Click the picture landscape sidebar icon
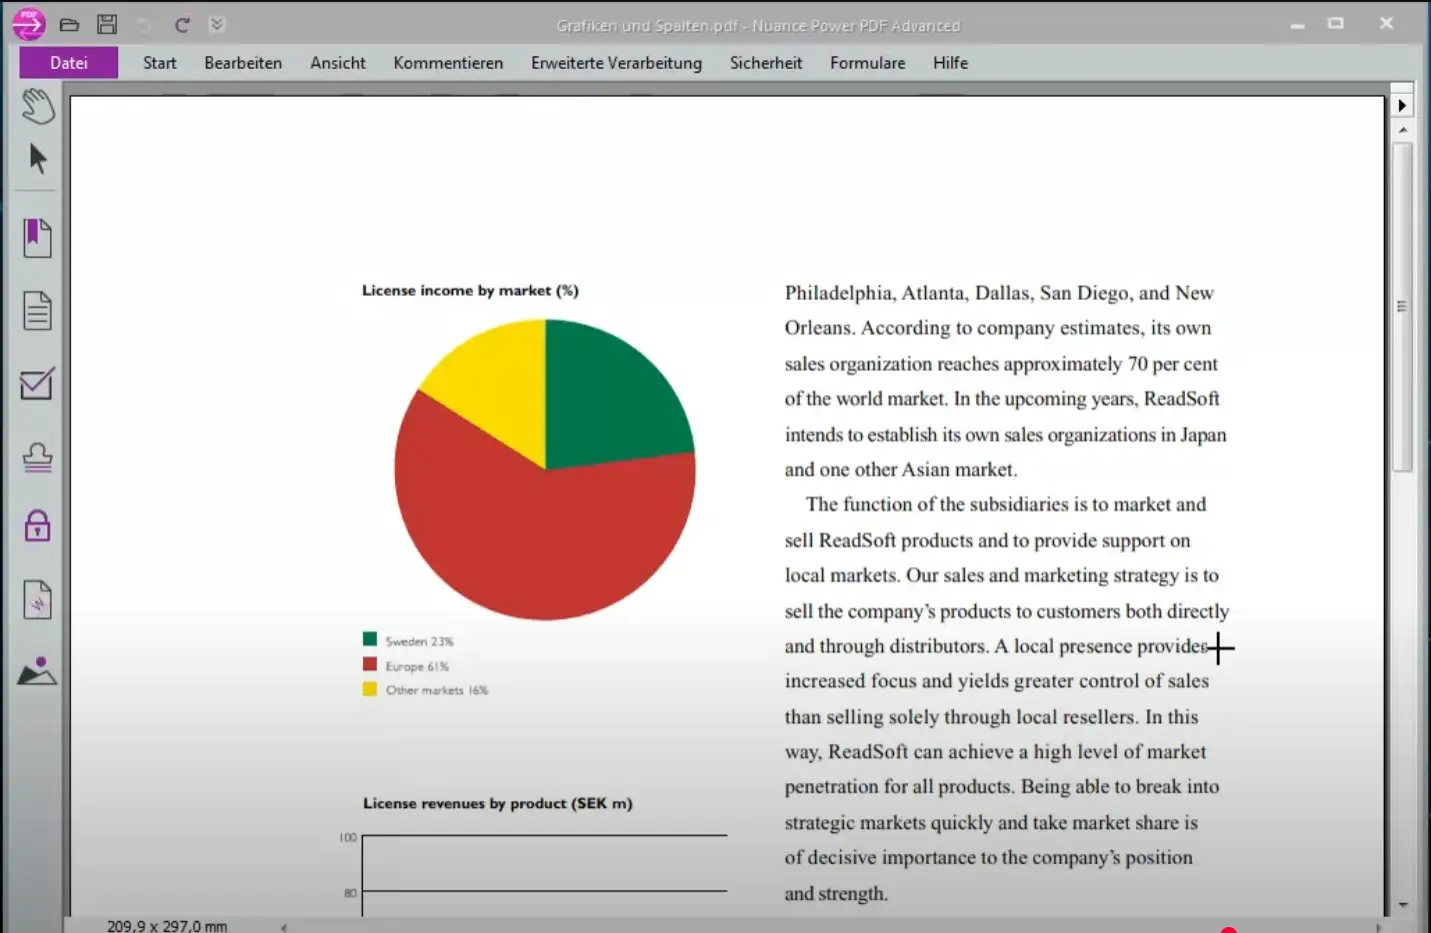 pyautogui.click(x=38, y=671)
